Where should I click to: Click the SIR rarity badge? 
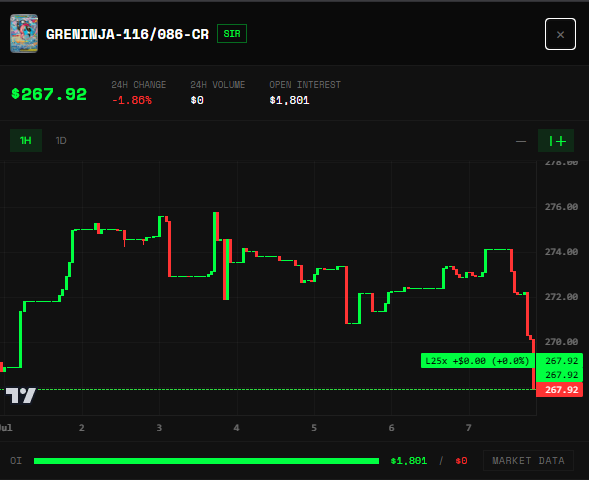coord(232,34)
